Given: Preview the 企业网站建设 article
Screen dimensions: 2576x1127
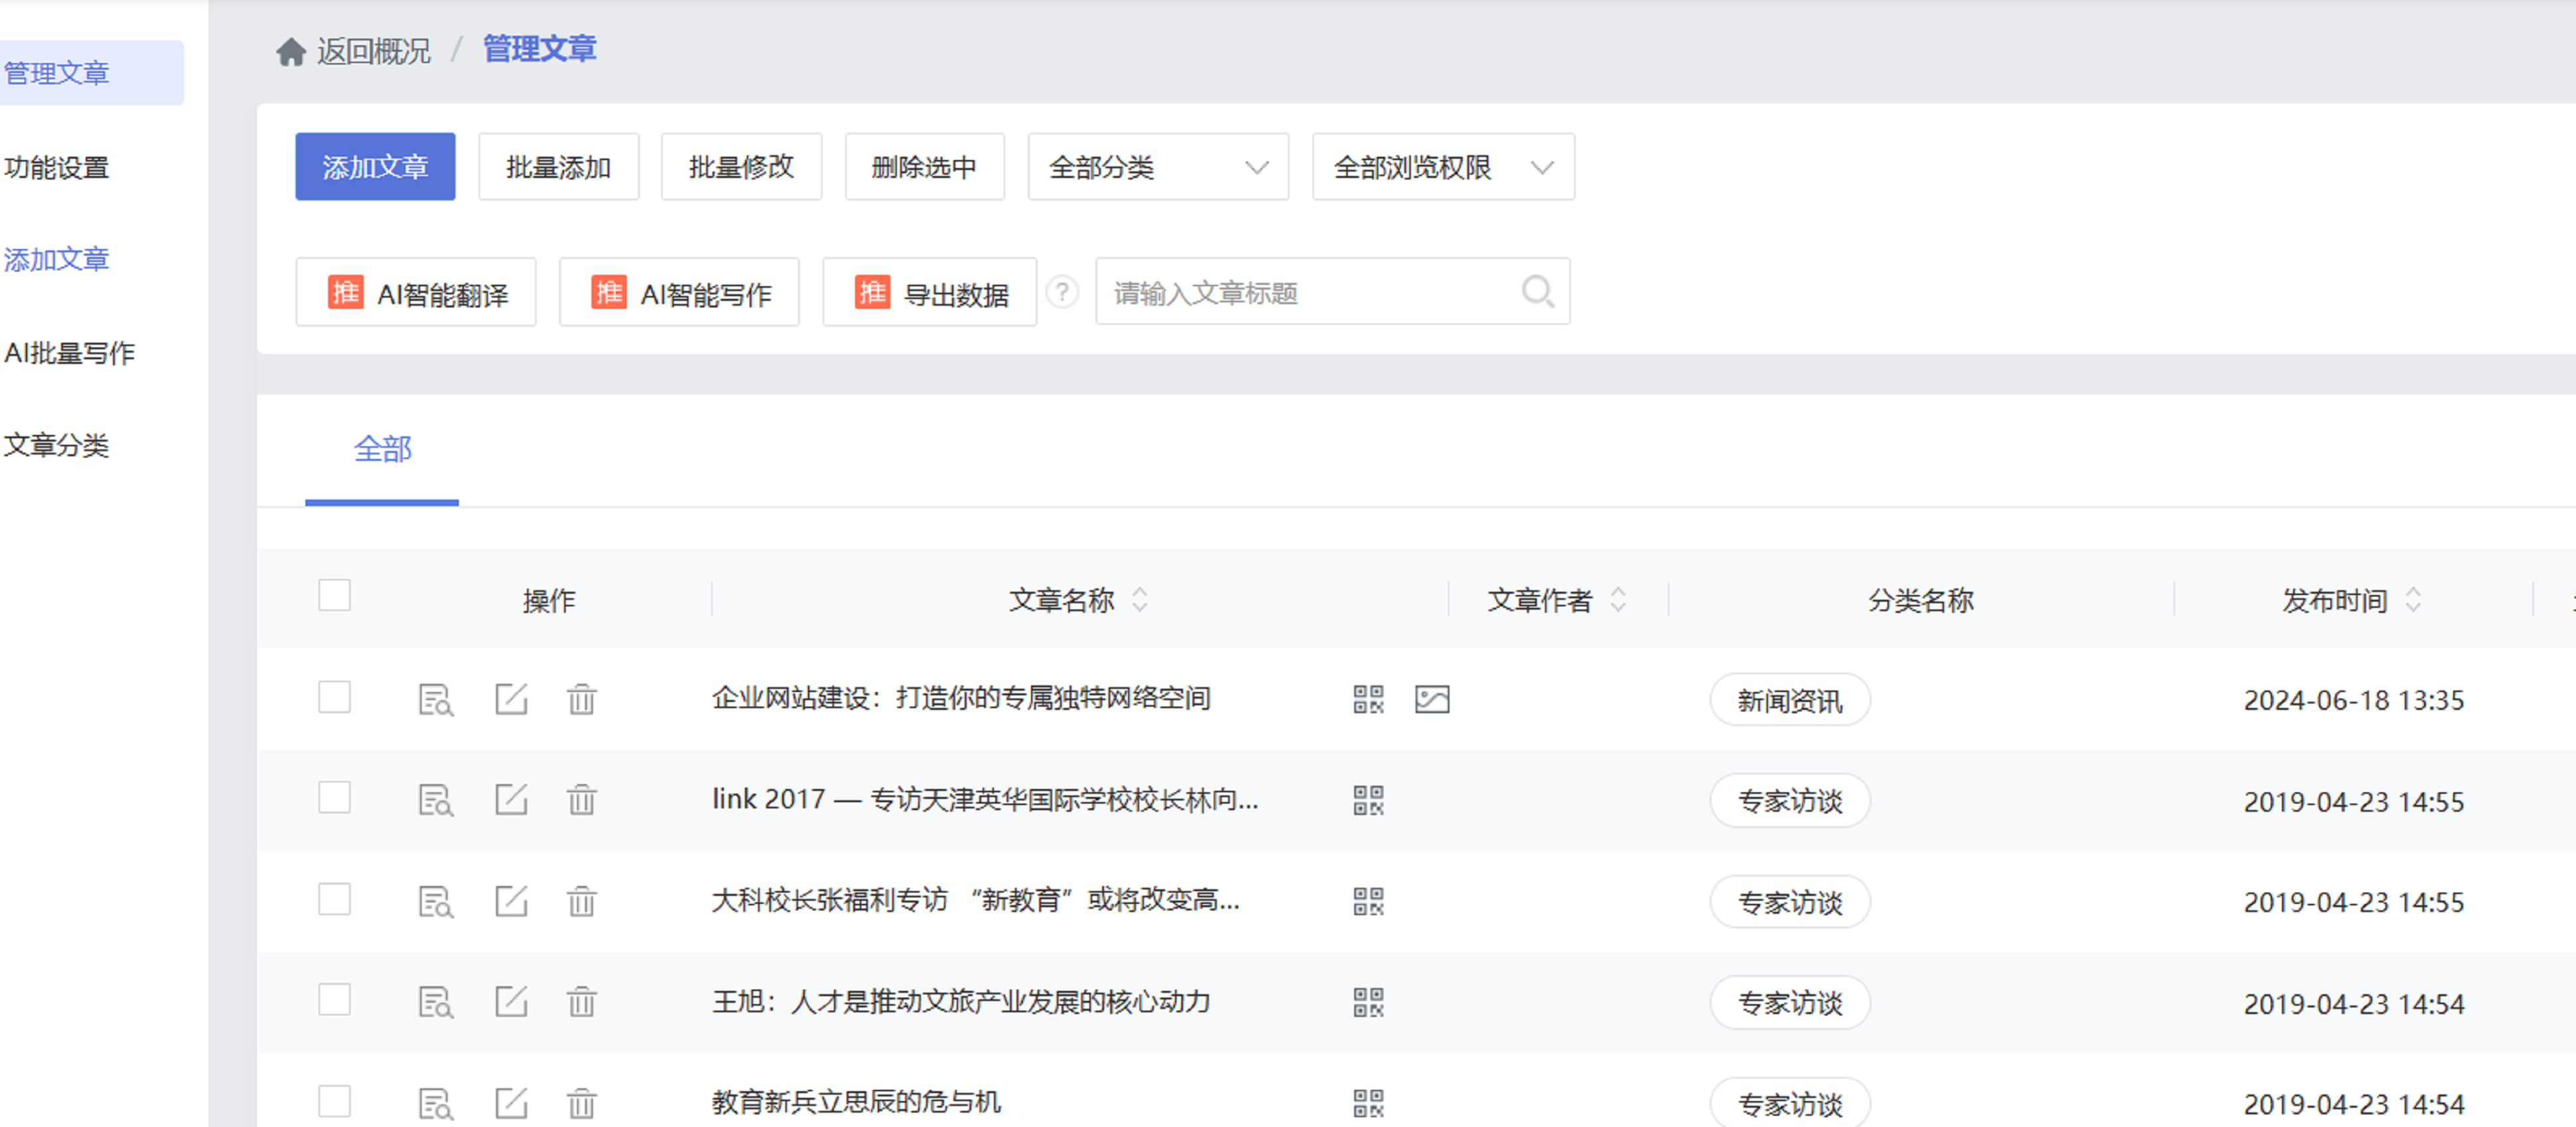Looking at the screenshot, I should 435,699.
